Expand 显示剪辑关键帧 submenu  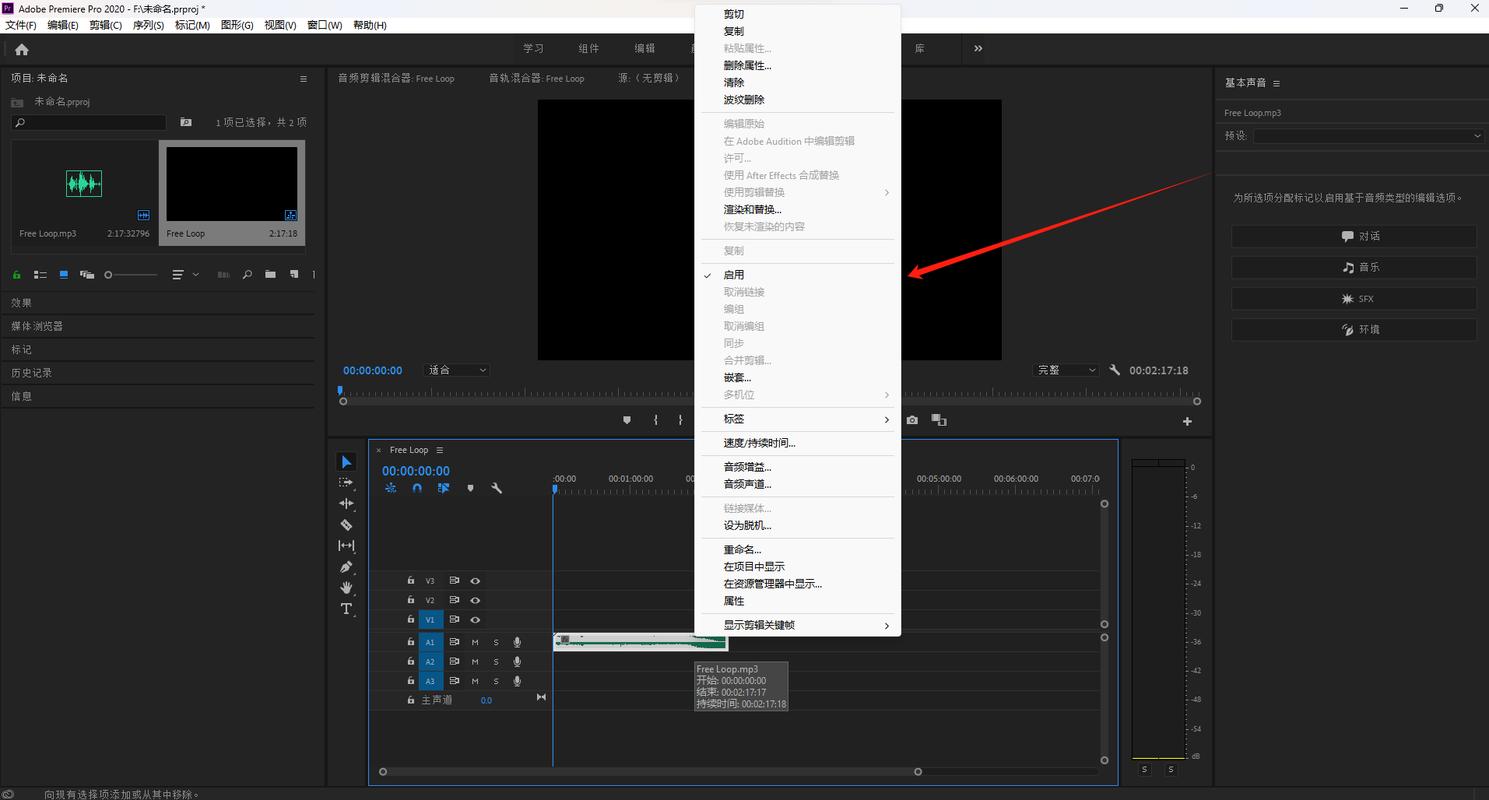pos(798,625)
